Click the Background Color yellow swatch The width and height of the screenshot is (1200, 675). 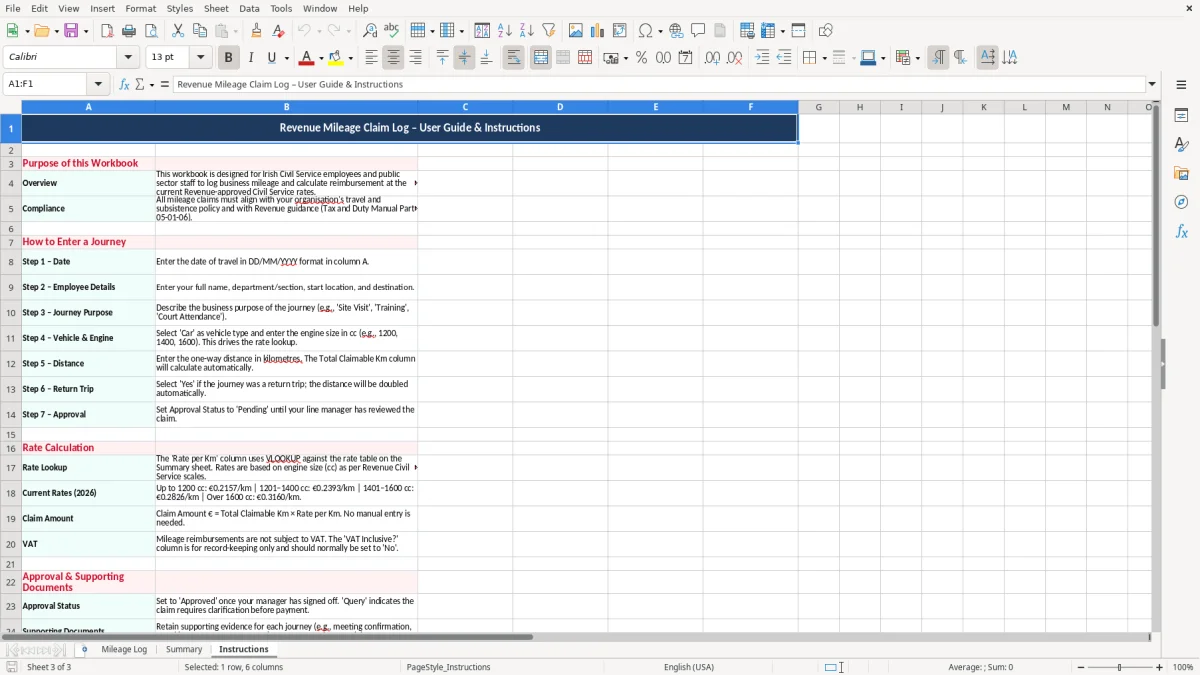[x=337, y=58]
